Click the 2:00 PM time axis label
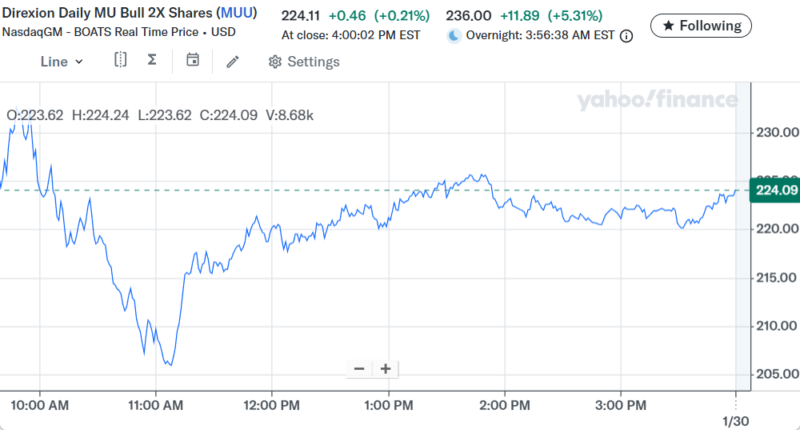 pos(505,404)
